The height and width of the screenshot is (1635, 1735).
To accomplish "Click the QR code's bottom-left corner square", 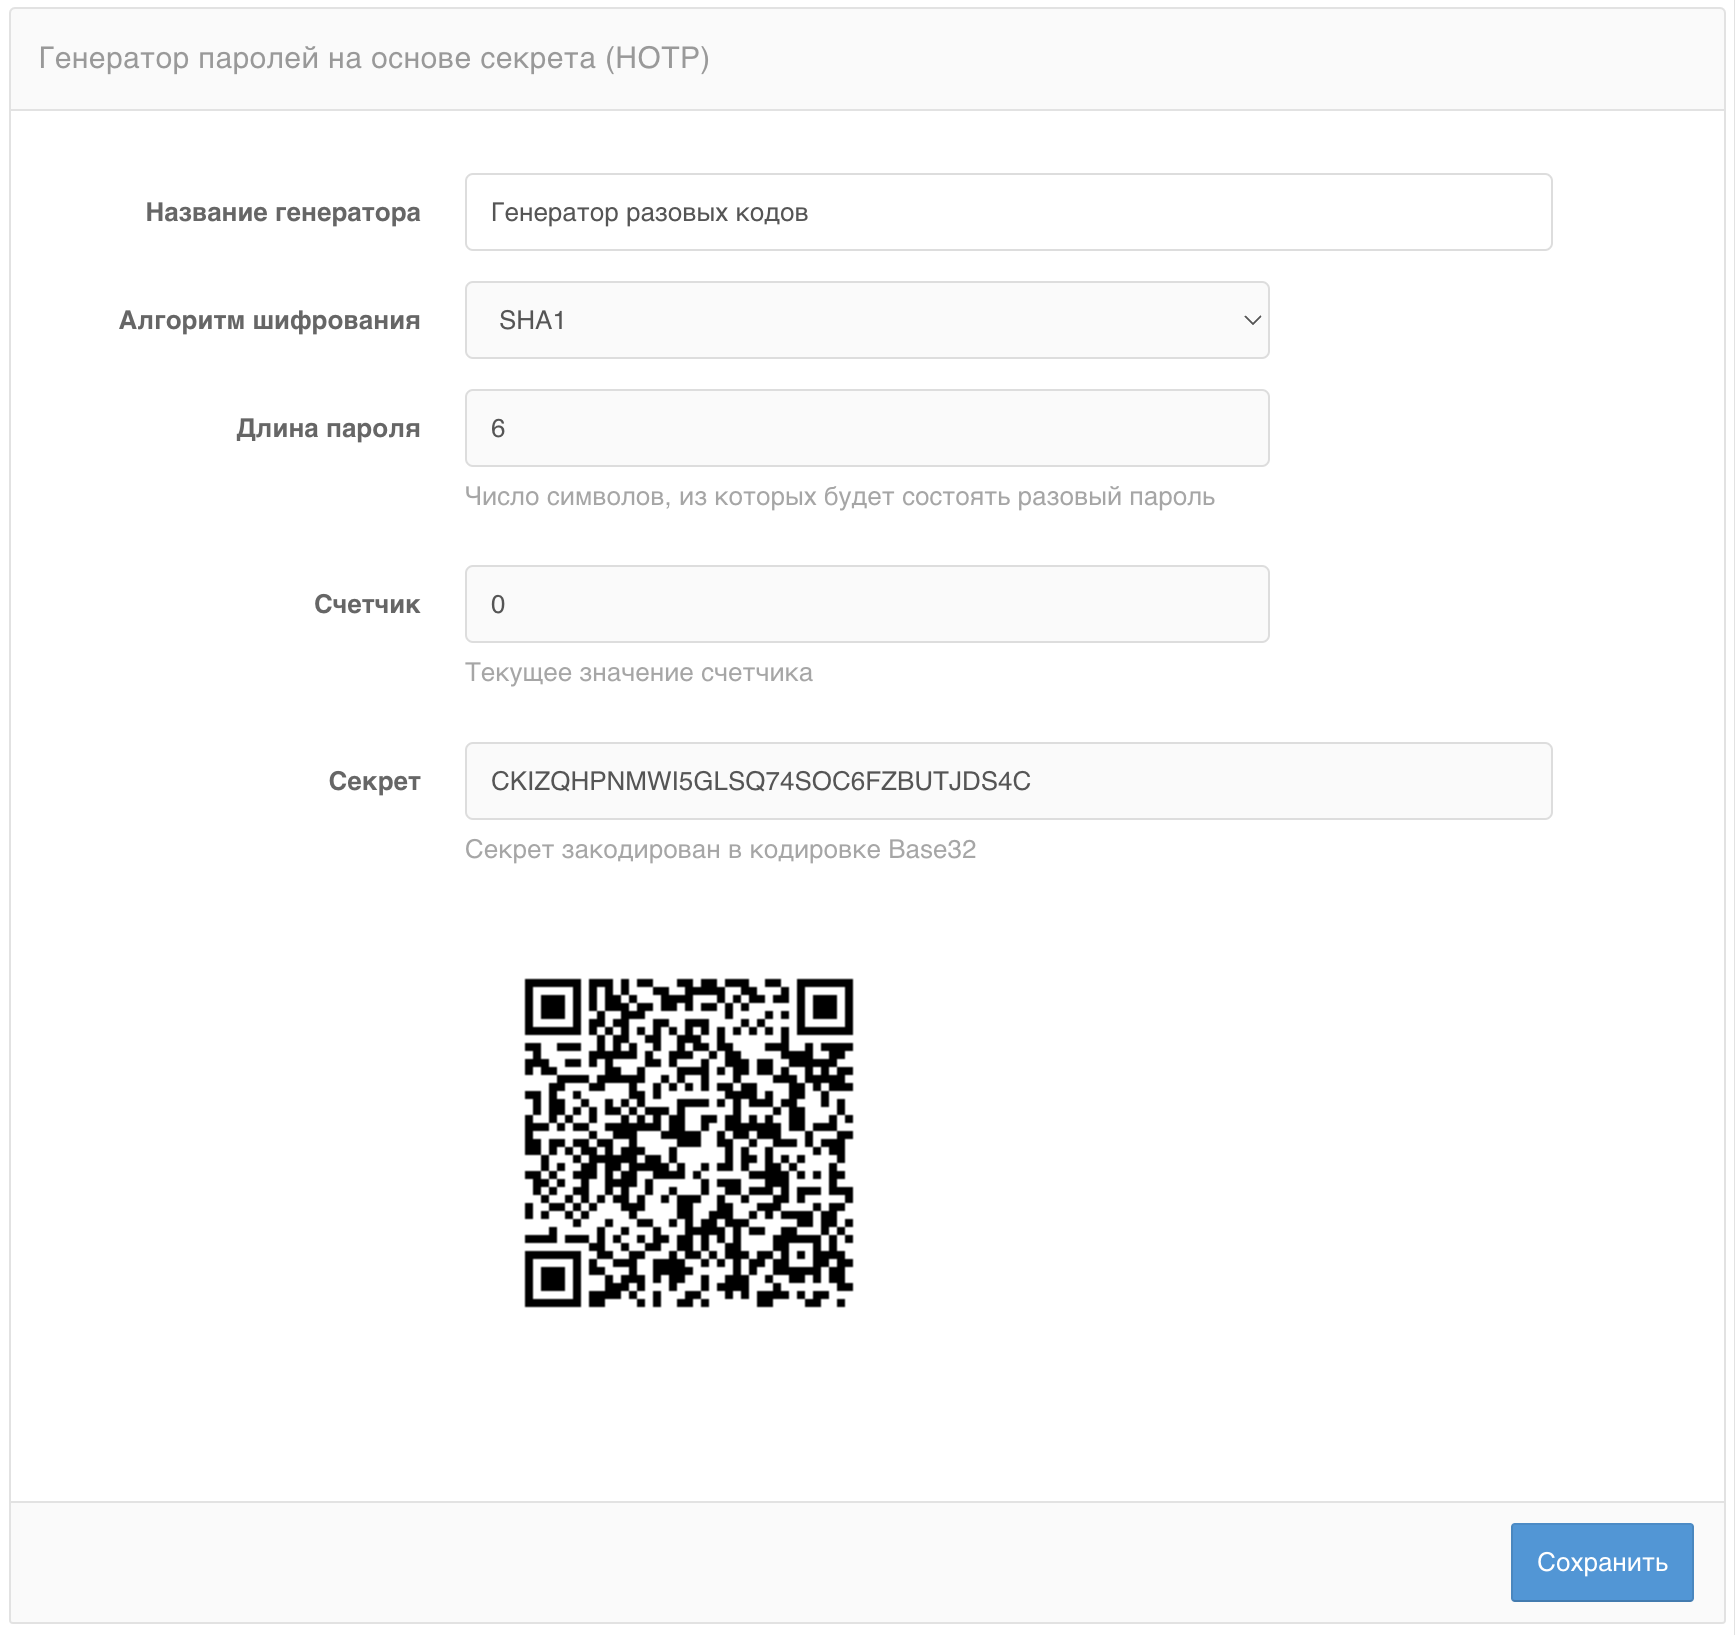I will 553,1278.
